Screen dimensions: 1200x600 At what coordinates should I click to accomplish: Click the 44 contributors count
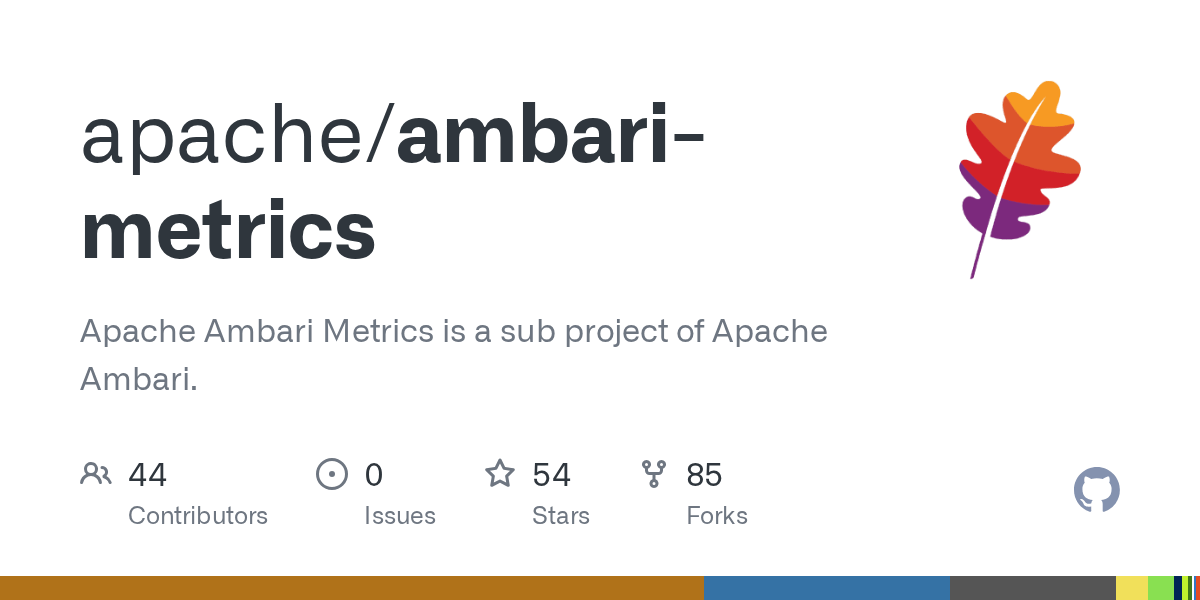point(147,474)
